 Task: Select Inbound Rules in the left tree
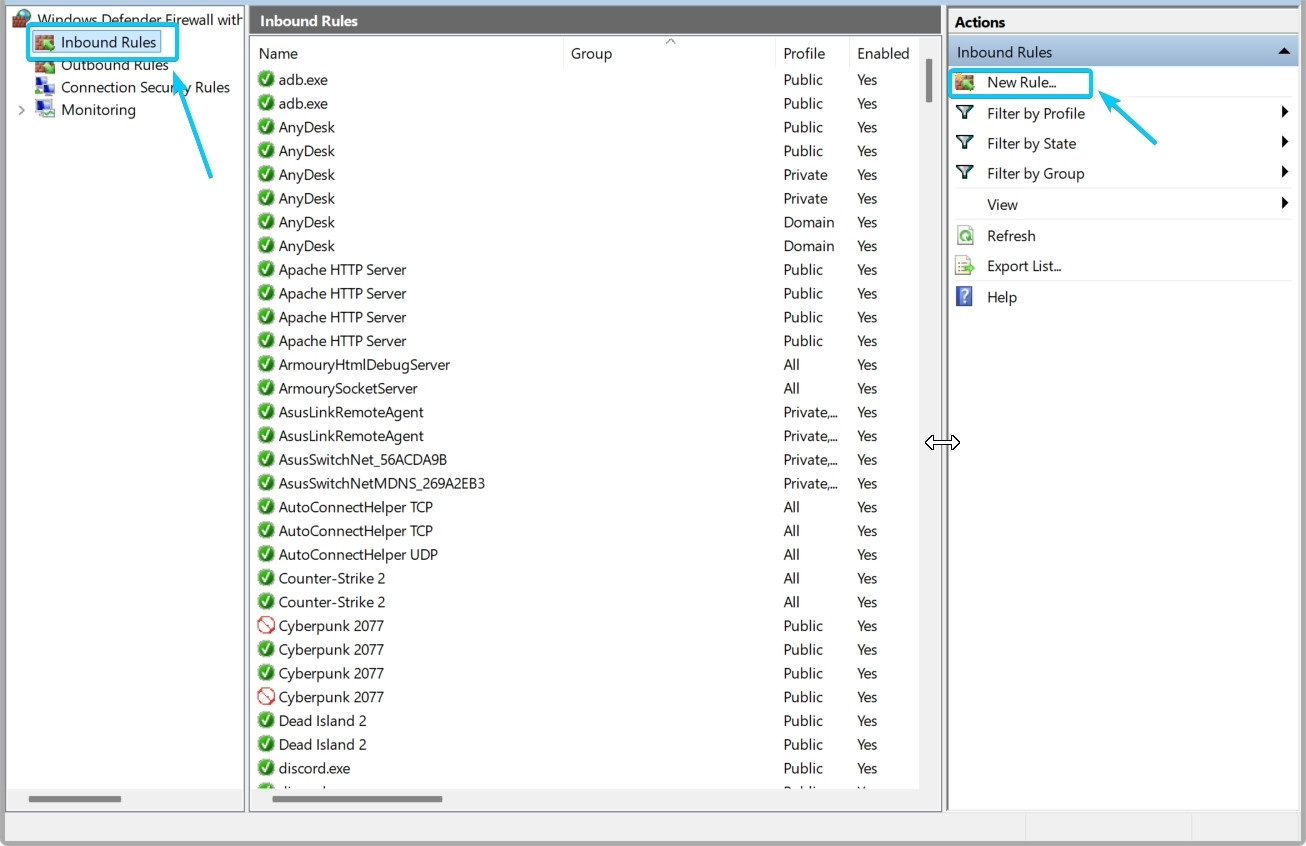click(108, 42)
